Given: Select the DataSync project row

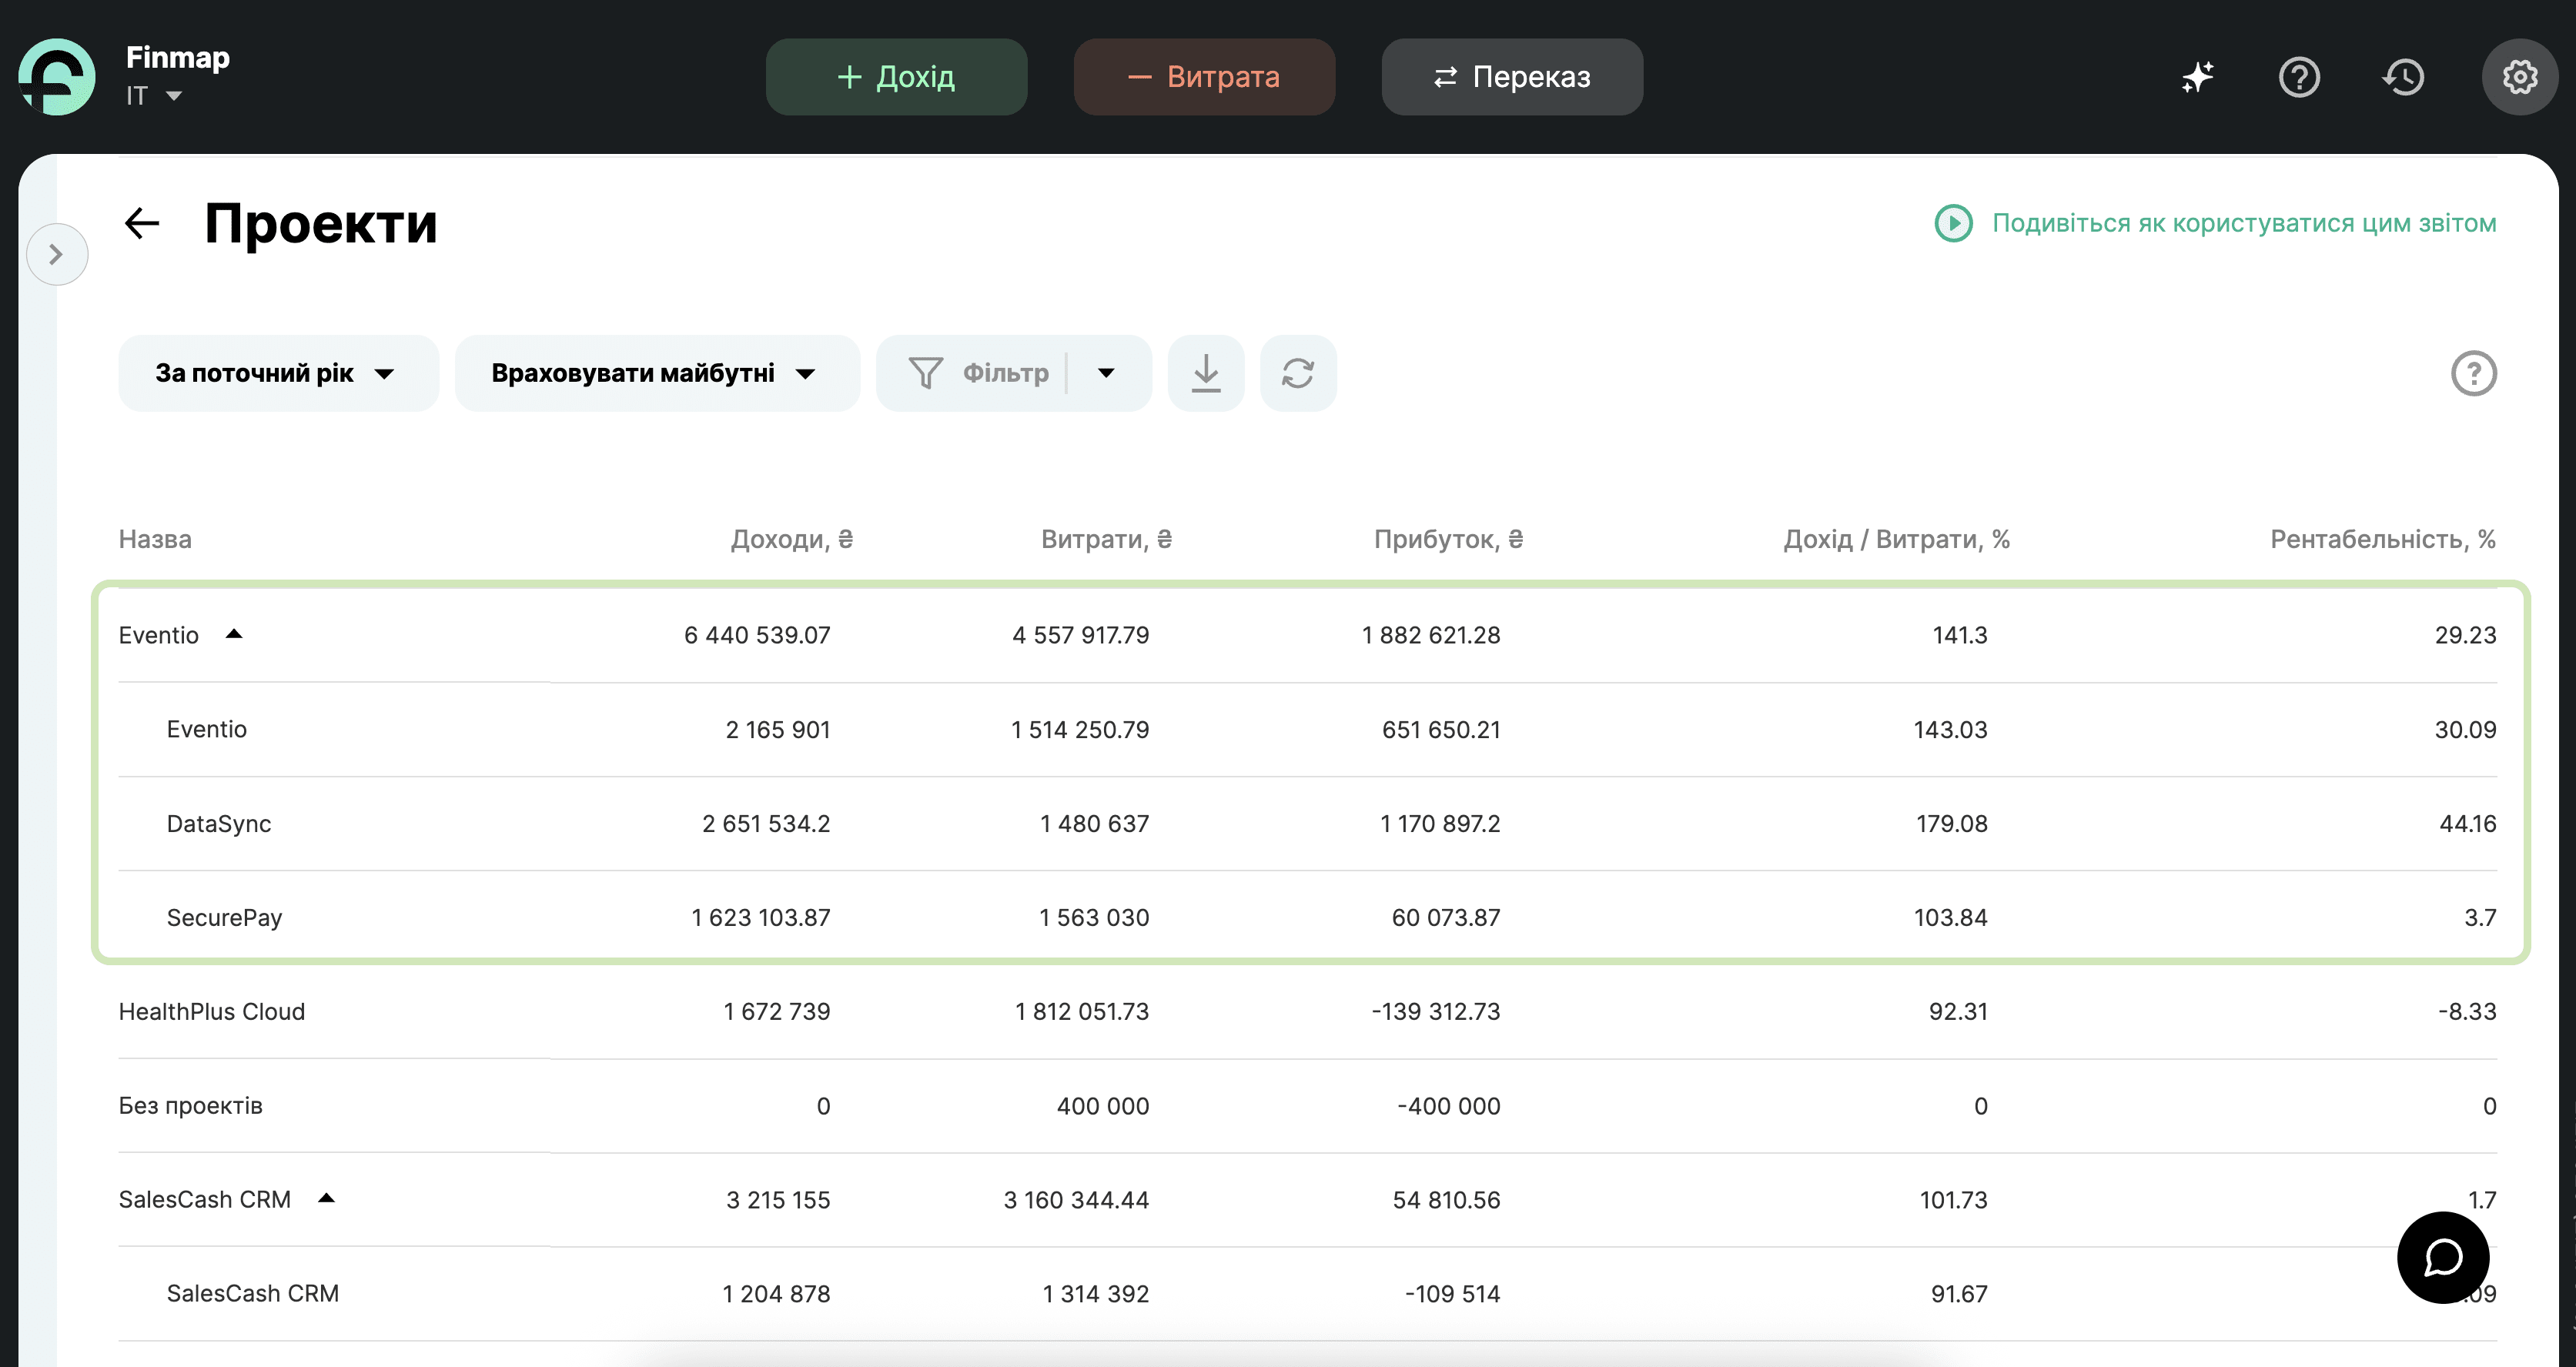Looking at the screenshot, I should [1307, 823].
